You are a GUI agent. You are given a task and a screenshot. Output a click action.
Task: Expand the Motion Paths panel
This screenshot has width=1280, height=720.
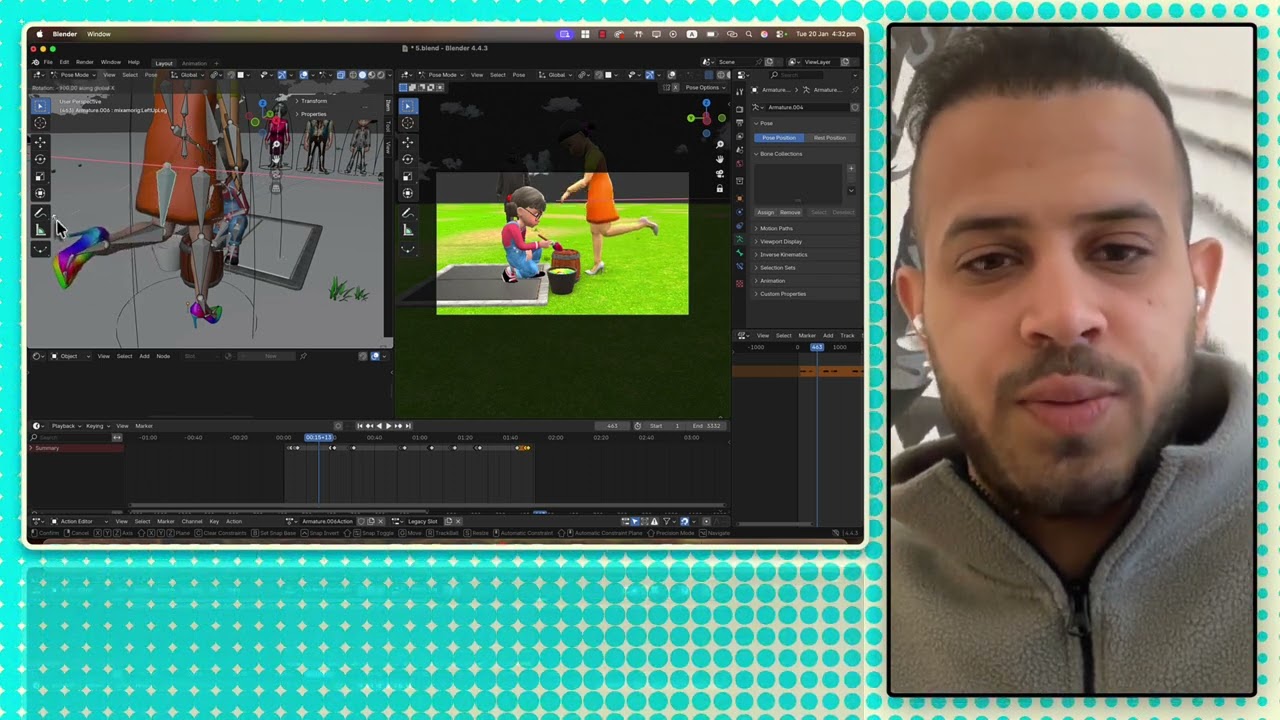[x=776, y=228]
